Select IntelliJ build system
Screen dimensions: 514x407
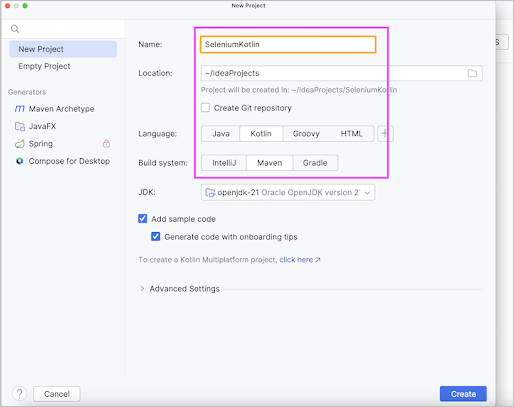click(224, 163)
